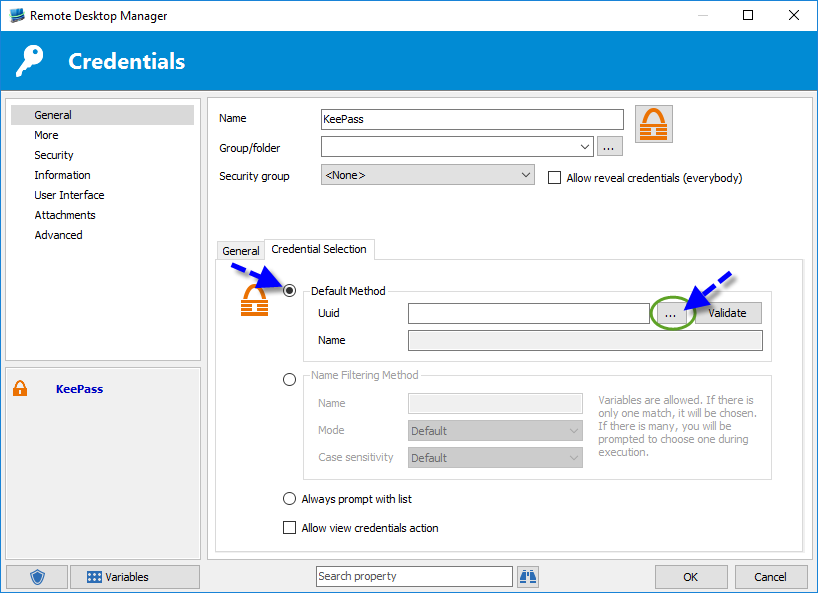
Task: Click the OK button
Action: [690, 577]
